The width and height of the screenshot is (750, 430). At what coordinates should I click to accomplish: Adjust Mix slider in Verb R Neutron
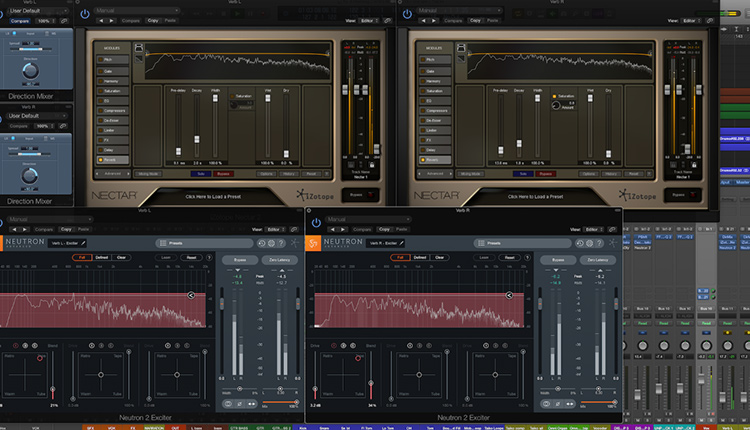point(615,402)
